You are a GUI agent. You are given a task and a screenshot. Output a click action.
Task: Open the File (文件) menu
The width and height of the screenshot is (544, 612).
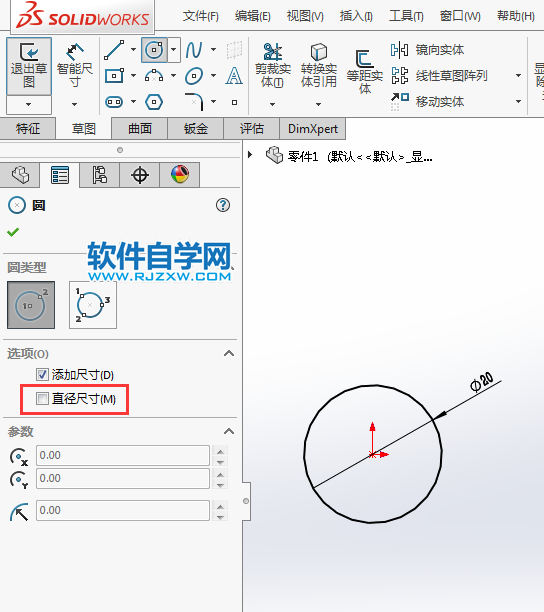pyautogui.click(x=201, y=16)
